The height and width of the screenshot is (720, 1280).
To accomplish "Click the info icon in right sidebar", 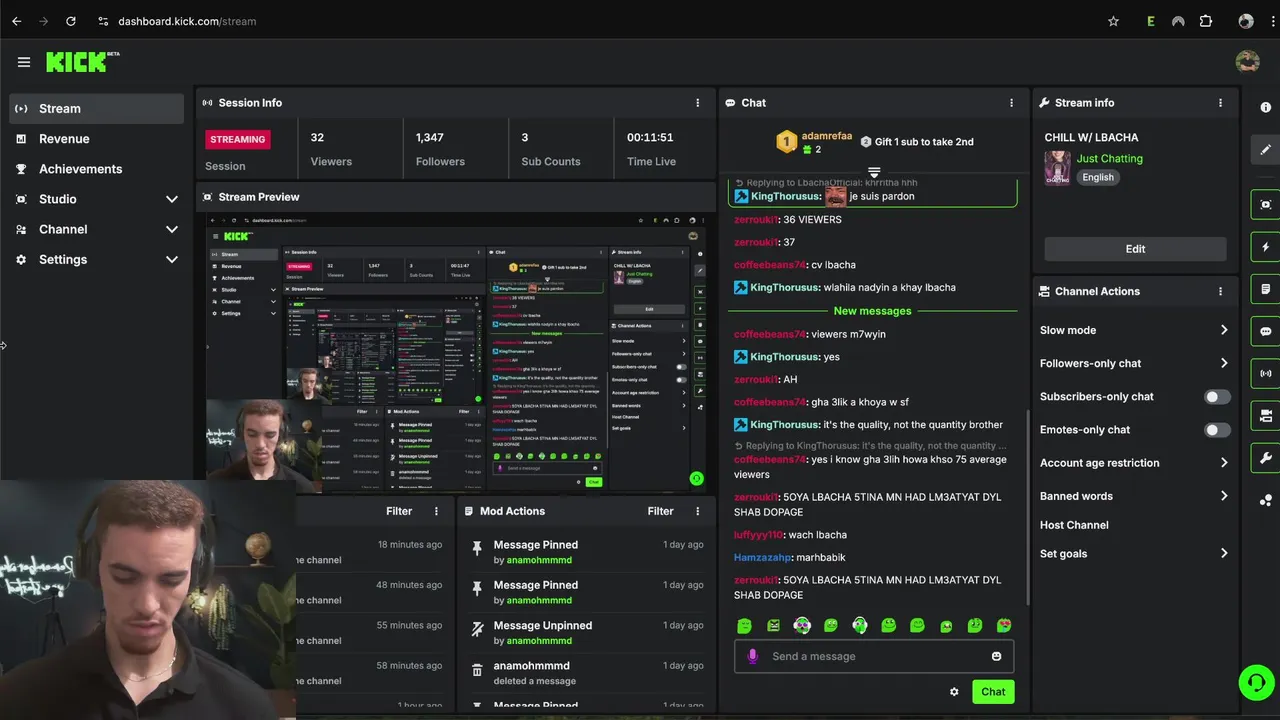I will (x=1266, y=107).
